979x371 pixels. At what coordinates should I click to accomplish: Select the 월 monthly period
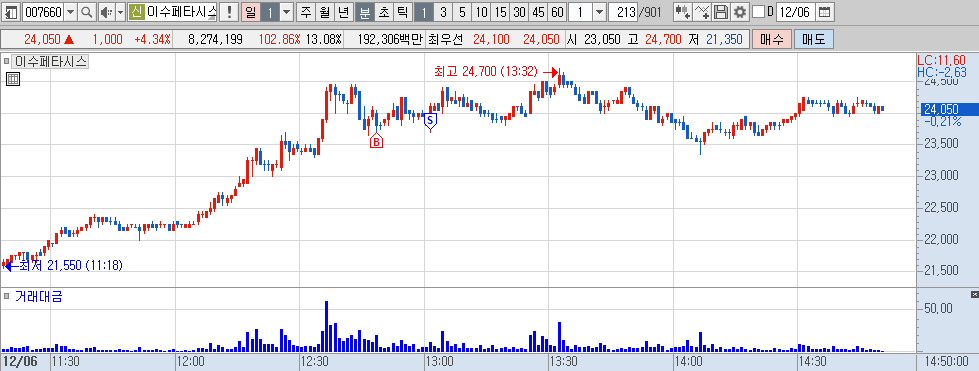tap(324, 12)
